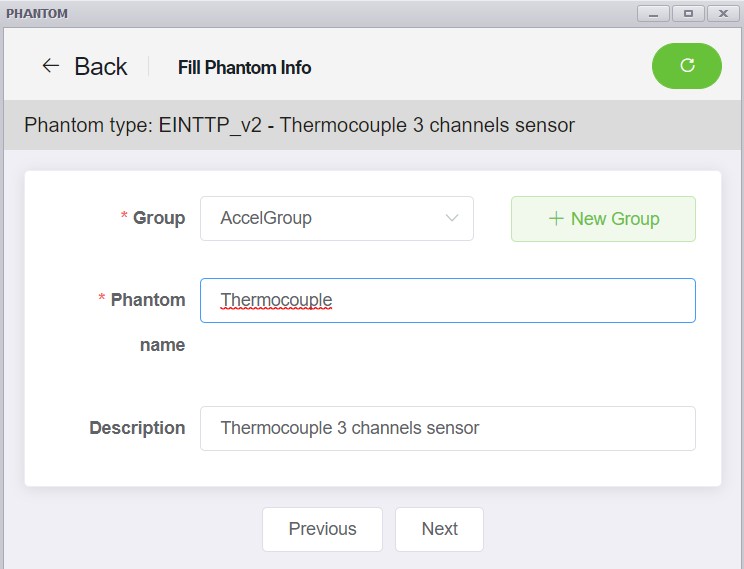Screen dimensions: 744x569
Task: Click the Phantom name field label
Action: point(142,322)
